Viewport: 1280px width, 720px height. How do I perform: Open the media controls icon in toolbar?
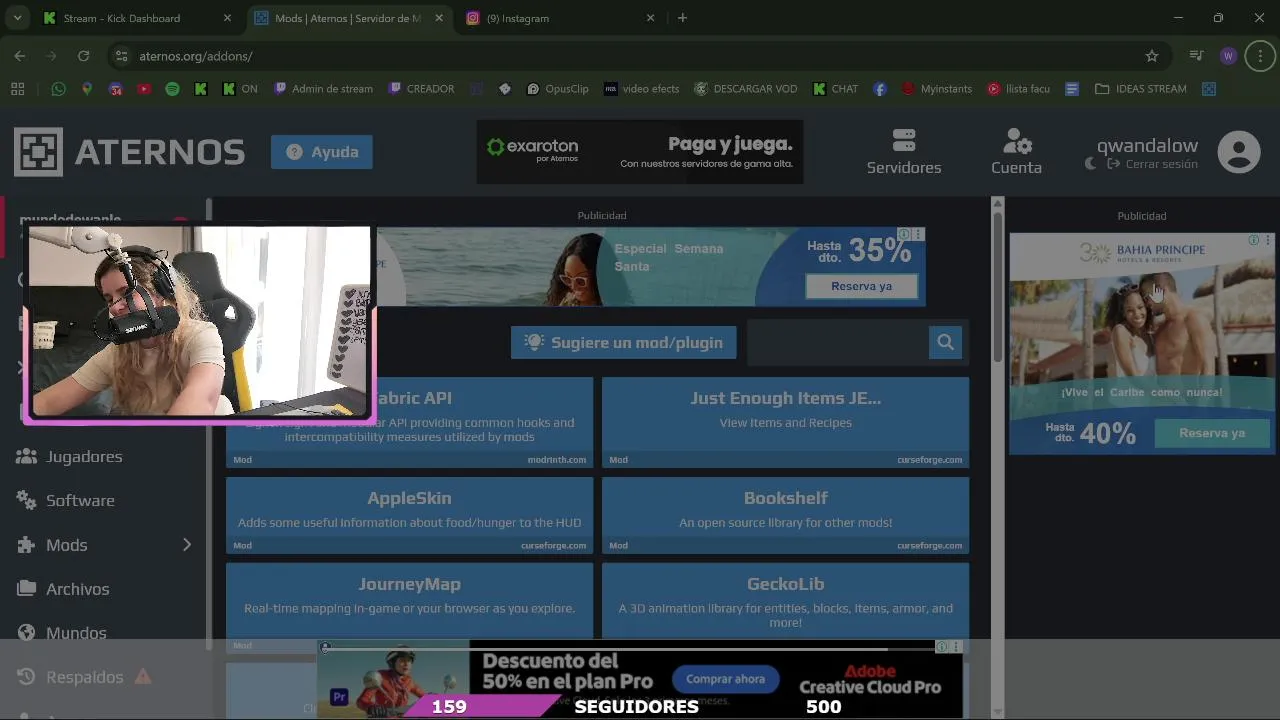point(1196,56)
